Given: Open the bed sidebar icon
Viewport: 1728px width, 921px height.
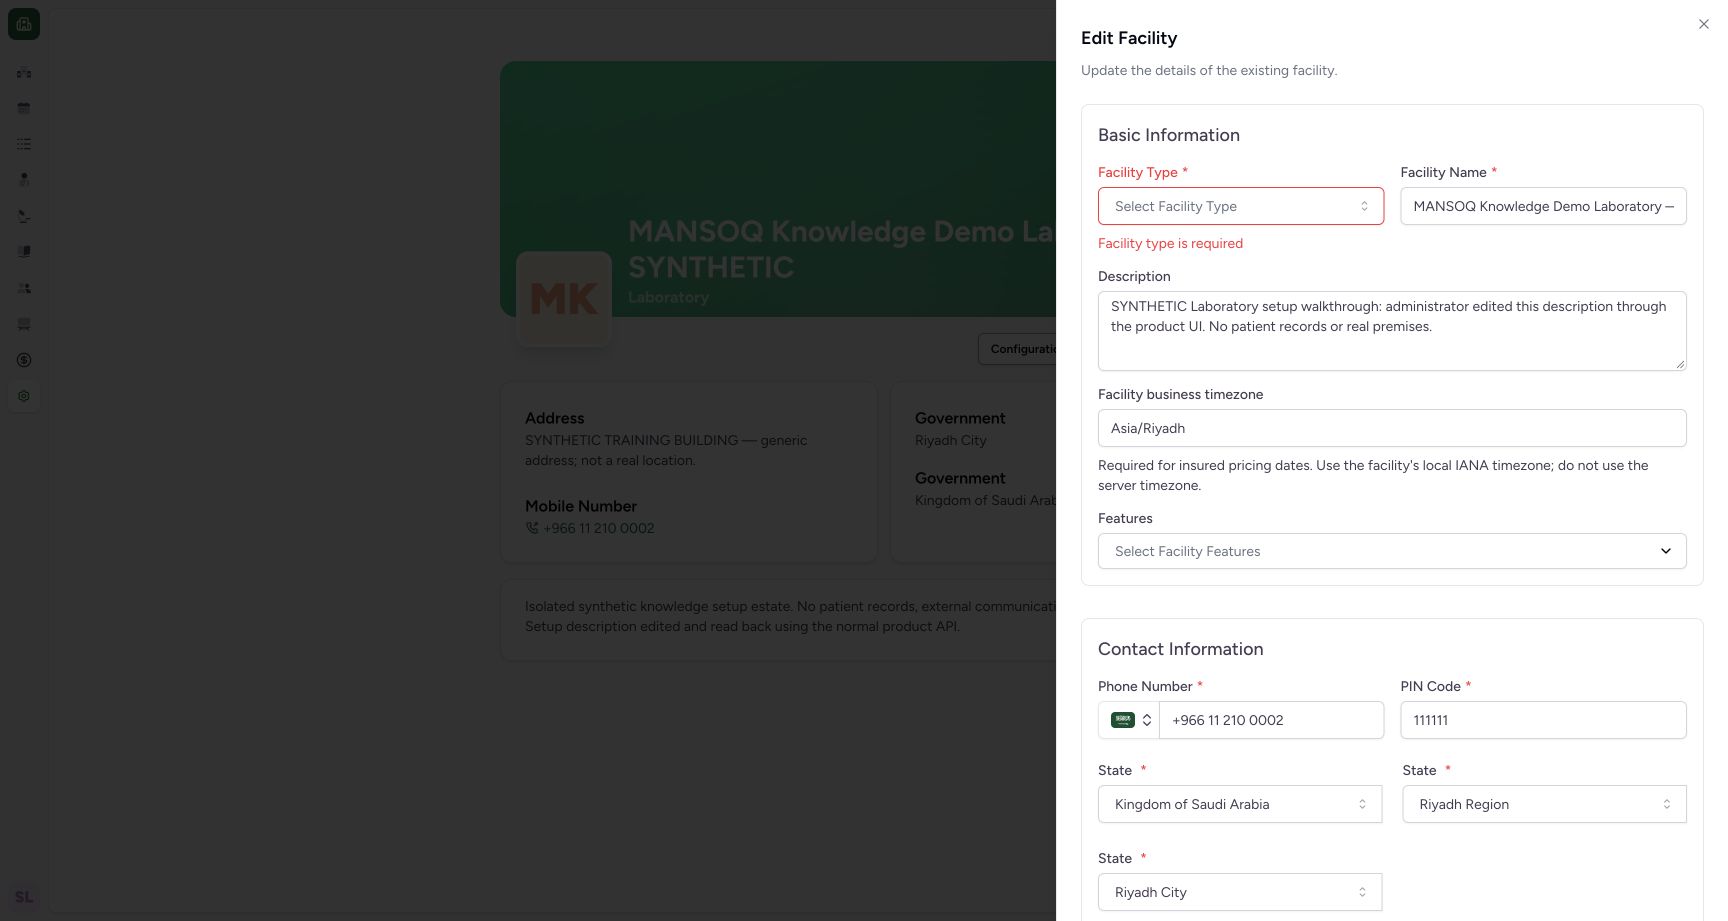Looking at the screenshot, I should point(24,324).
